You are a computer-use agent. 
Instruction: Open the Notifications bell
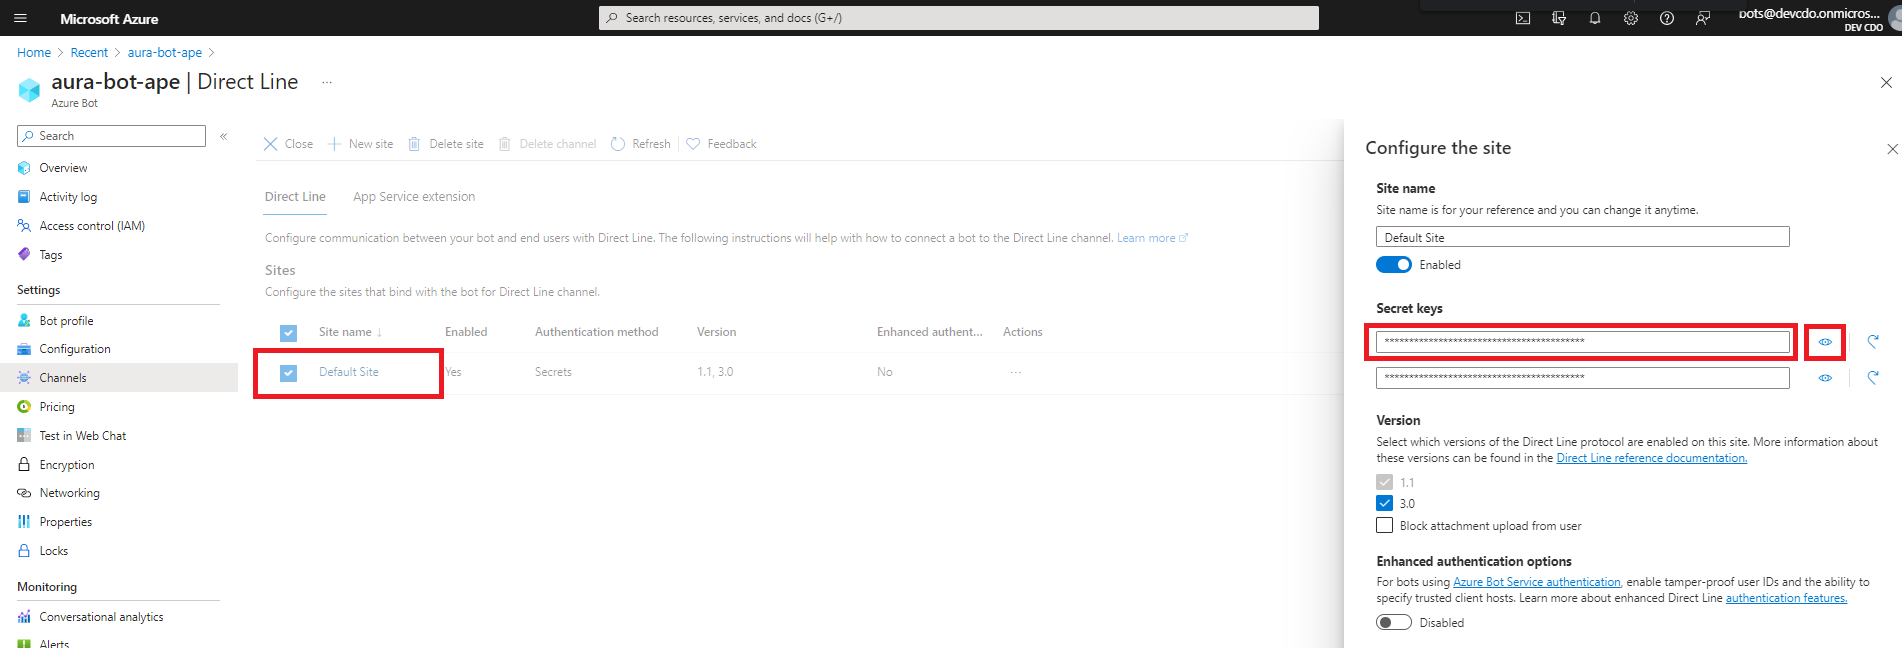(x=1595, y=18)
